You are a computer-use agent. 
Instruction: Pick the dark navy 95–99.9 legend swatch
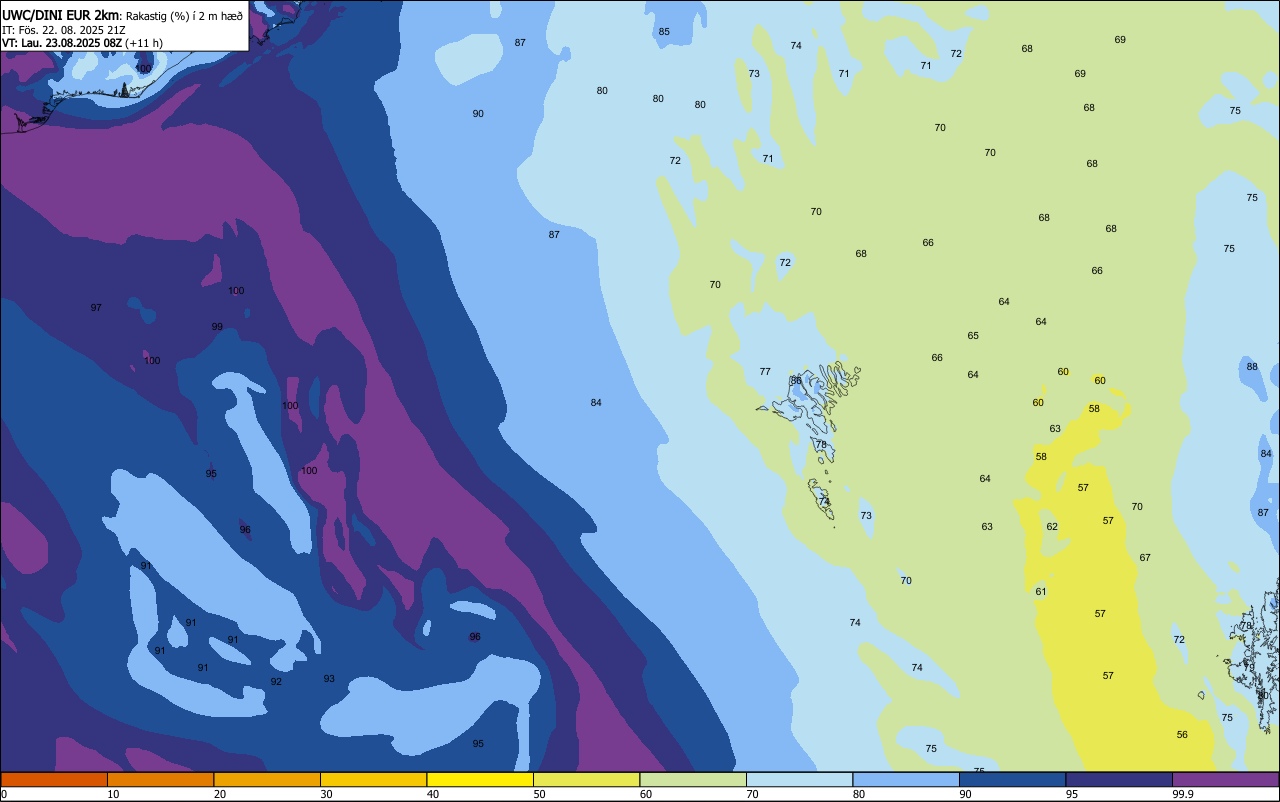(x=1119, y=779)
